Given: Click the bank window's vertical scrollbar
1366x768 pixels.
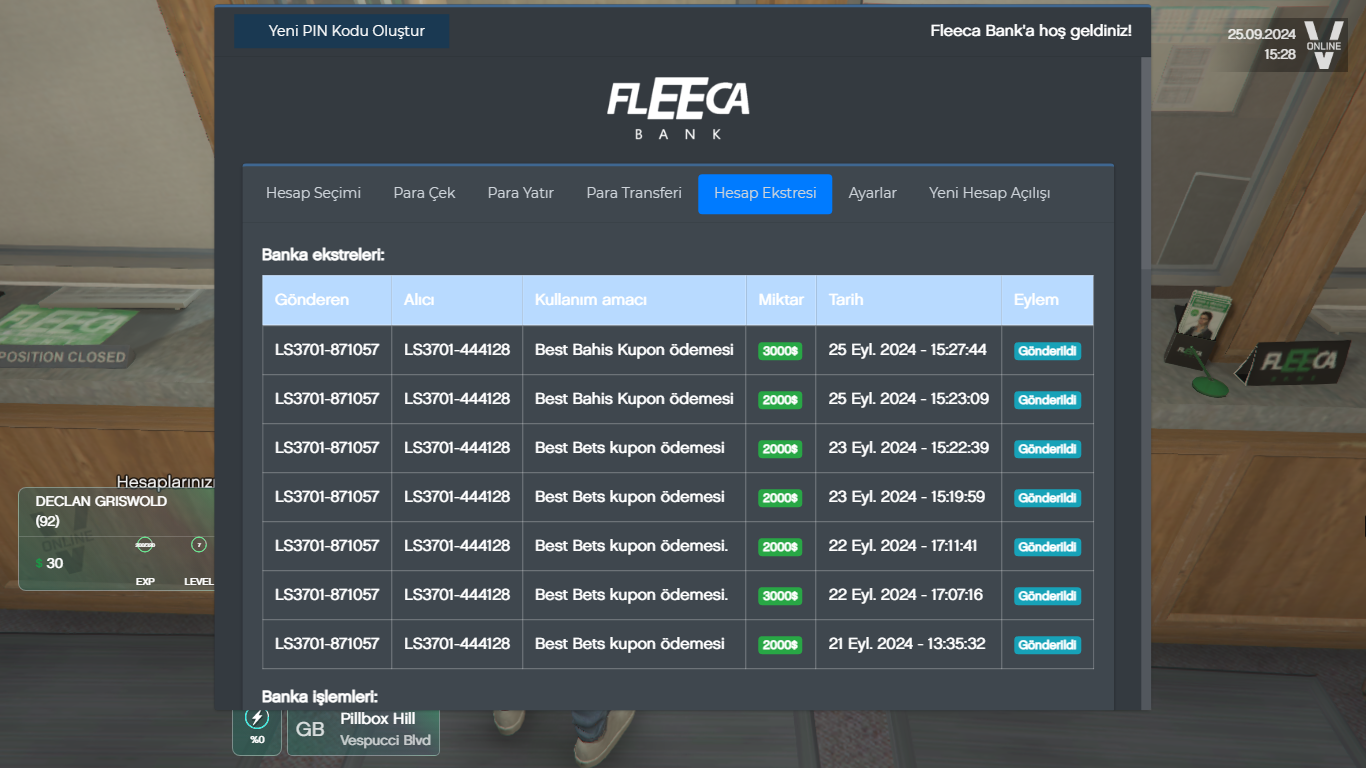Looking at the screenshot, I should click(x=1146, y=384).
